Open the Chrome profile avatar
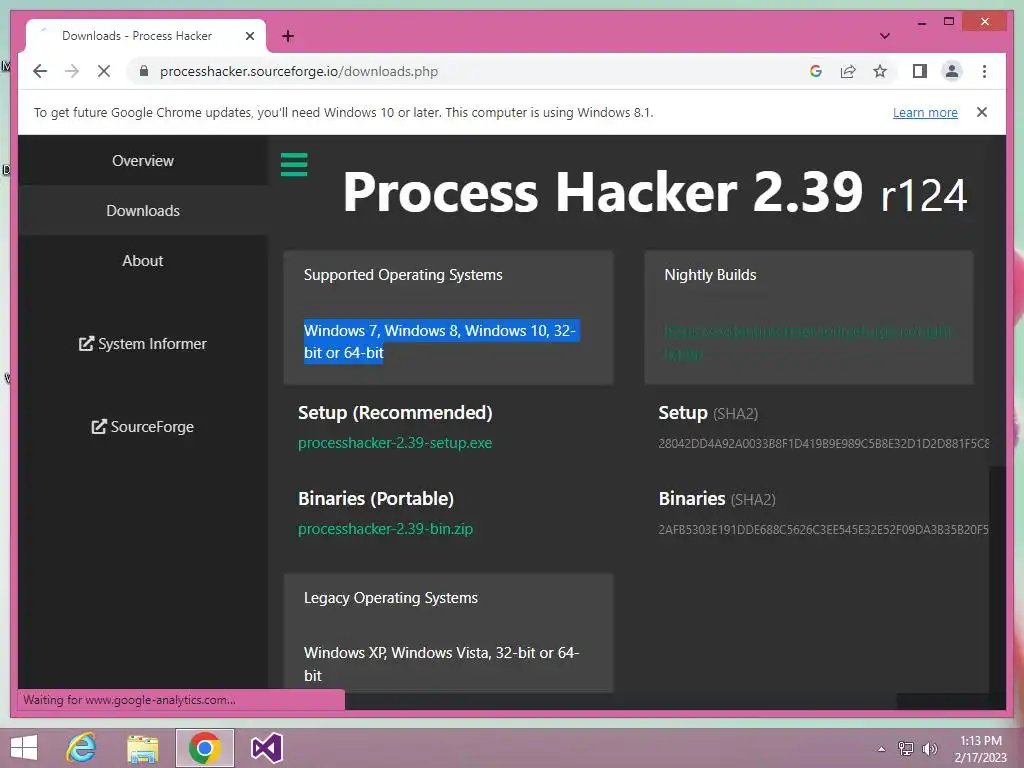The image size is (1024, 768). pos(952,71)
